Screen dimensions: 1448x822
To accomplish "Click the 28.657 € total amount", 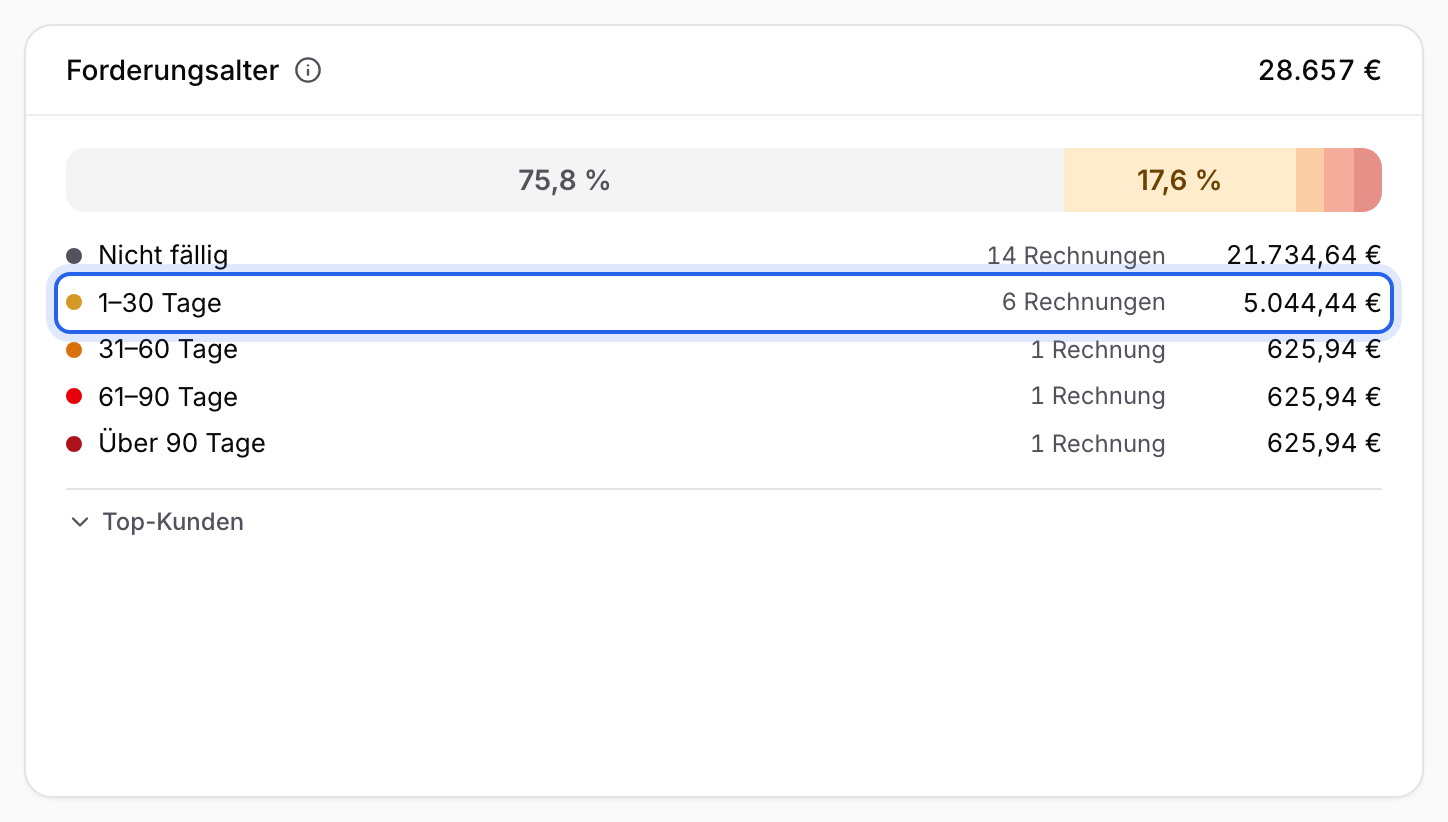I will tap(1320, 71).
